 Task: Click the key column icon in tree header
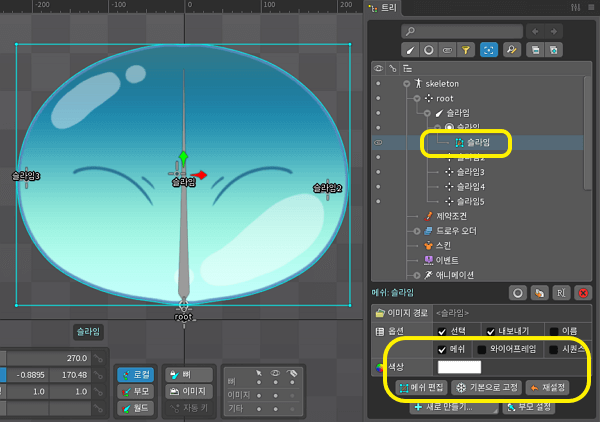click(393, 68)
